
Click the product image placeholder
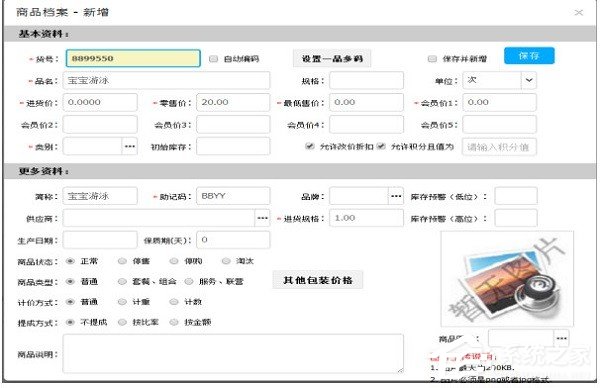coord(507,279)
